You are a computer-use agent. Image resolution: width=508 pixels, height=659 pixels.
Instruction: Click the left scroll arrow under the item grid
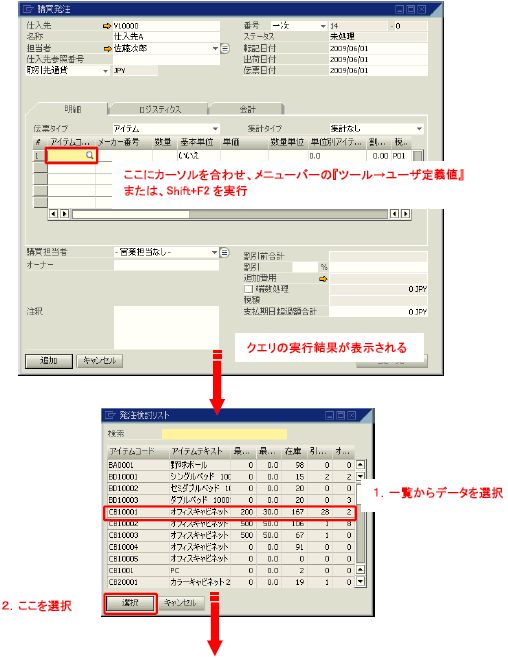tap(53, 214)
